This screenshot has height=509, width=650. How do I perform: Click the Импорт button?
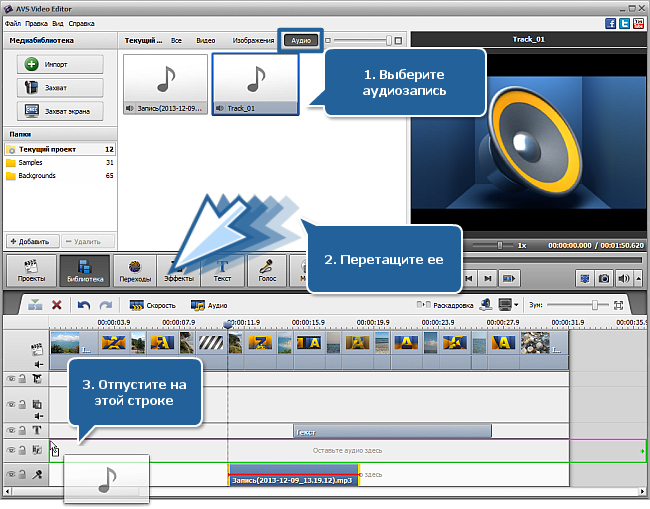click(60, 64)
